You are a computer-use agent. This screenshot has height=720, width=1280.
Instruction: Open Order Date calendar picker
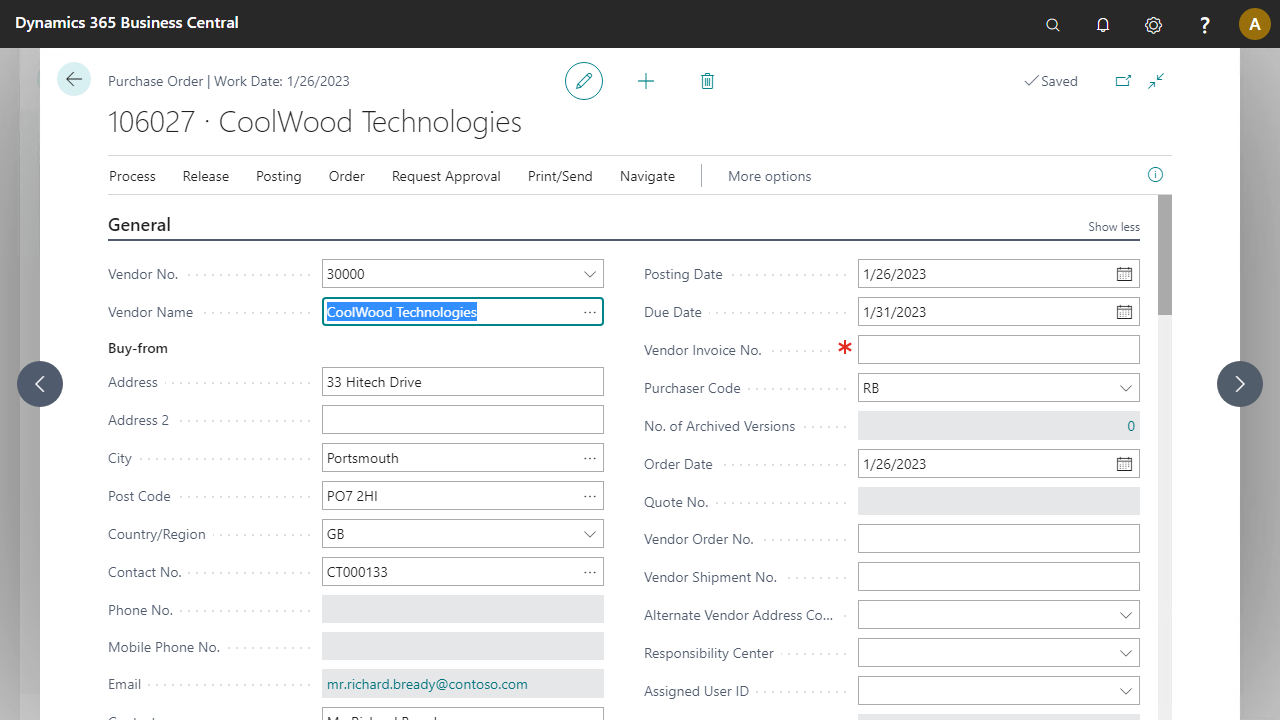(1124, 464)
